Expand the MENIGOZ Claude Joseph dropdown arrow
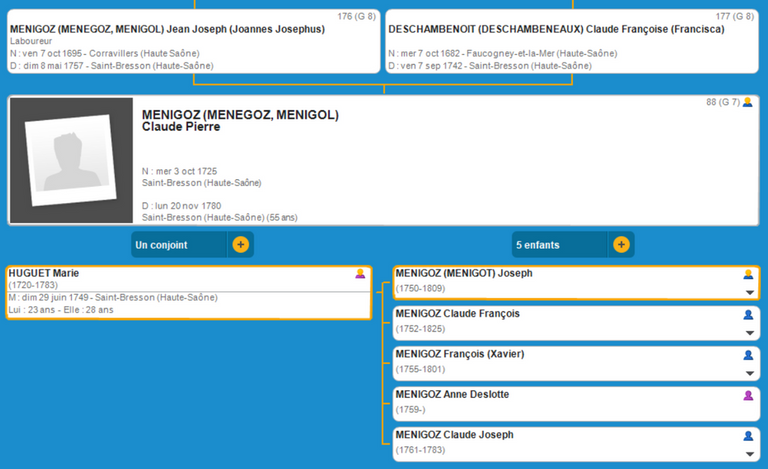Image resolution: width=768 pixels, height=469 pixels. pyautogui.click(x=749, y=455)
